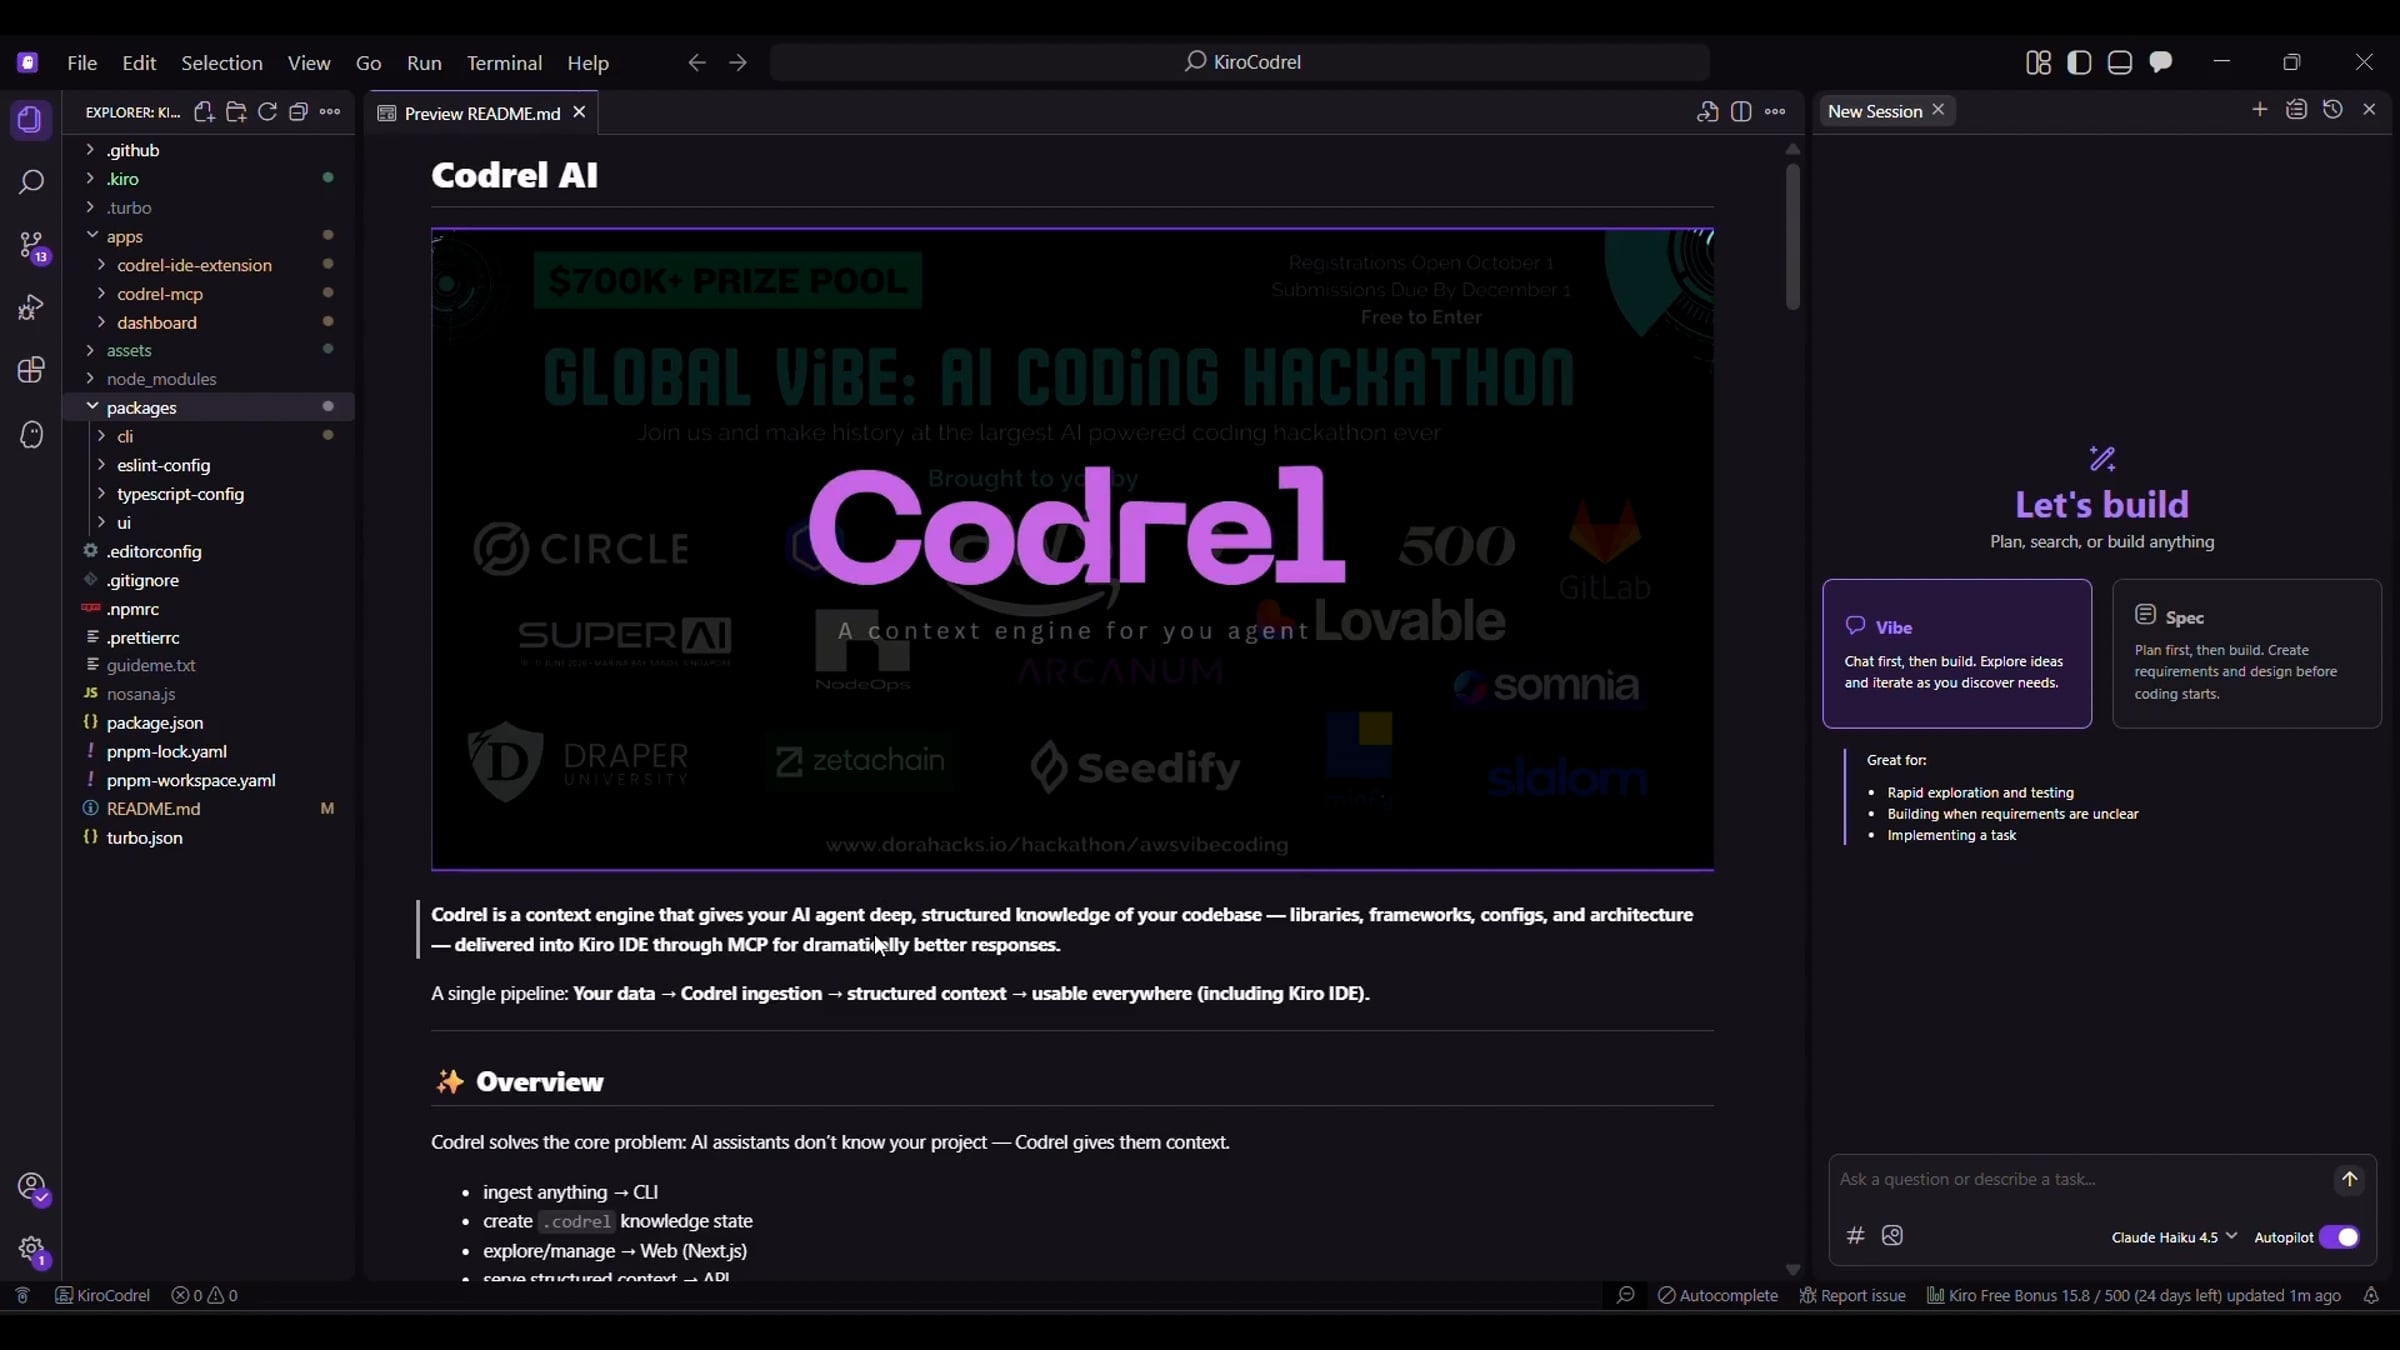This screenshot has width=2400, height=1350.
Task: Attach an image to the chat
Action: pyautogui.click(x=1892, y=1236)
